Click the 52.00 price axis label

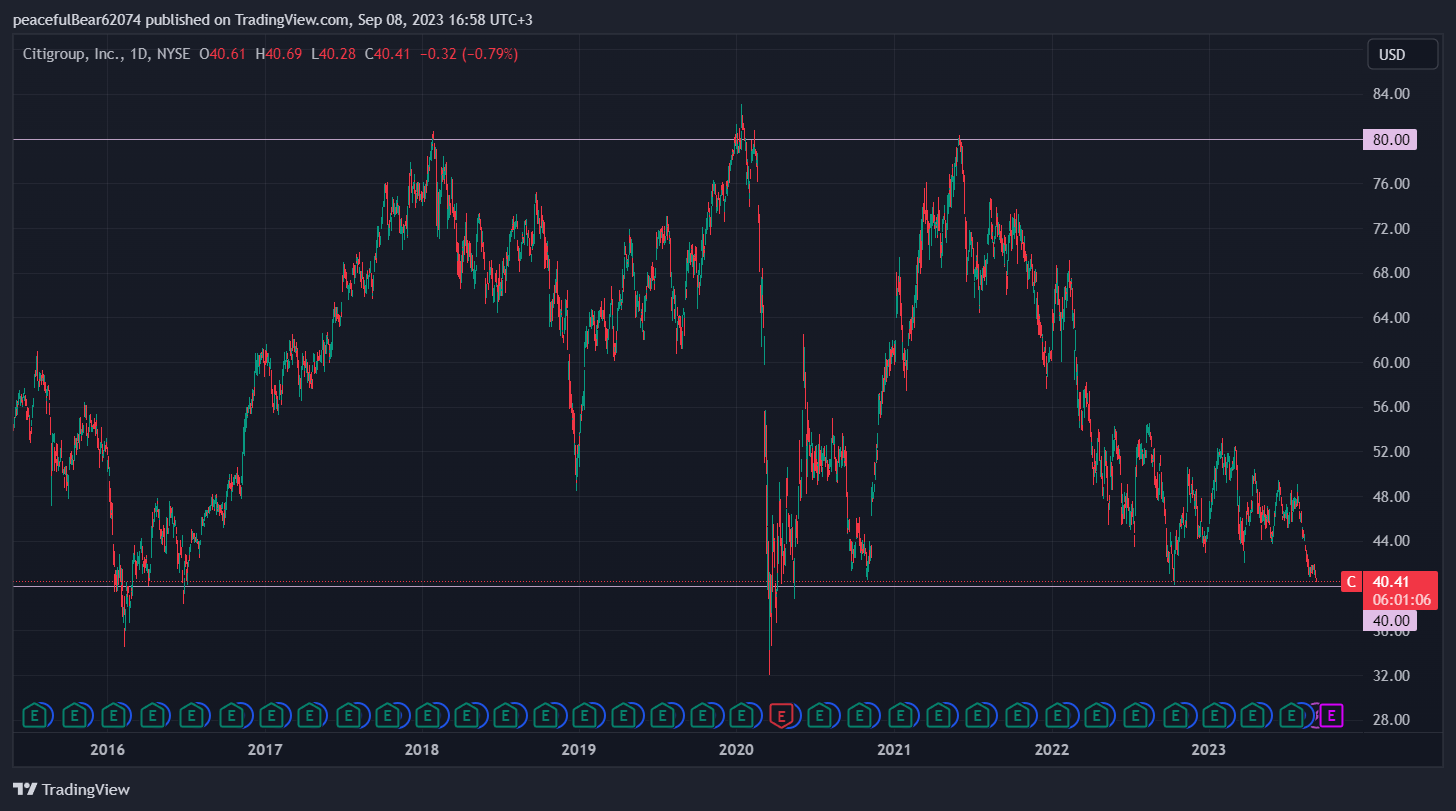pos(1391,452)
